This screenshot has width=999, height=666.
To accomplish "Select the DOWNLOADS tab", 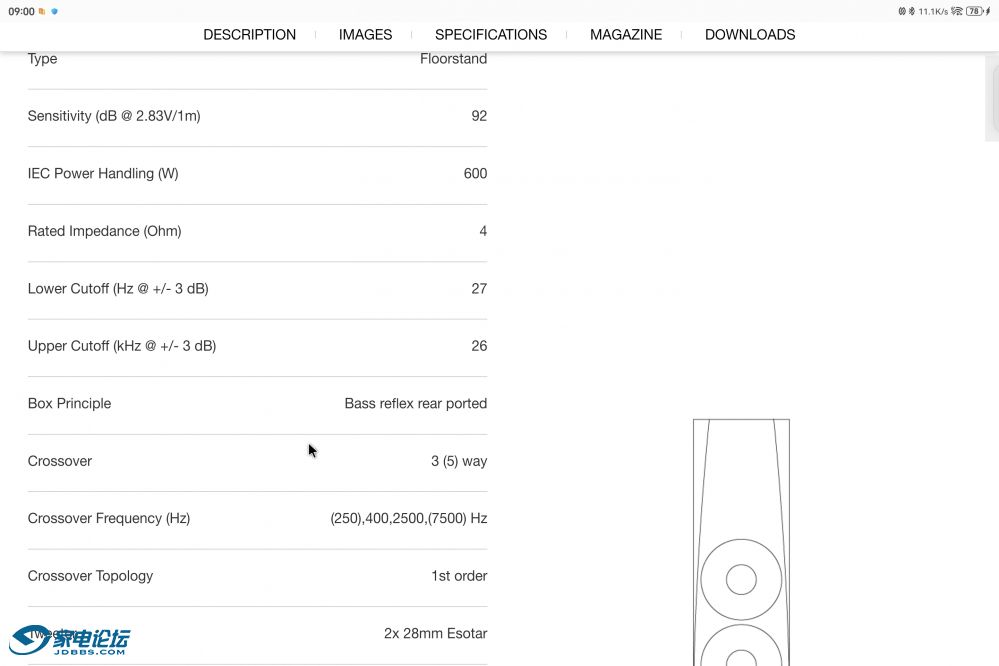I will click(749, 34).
